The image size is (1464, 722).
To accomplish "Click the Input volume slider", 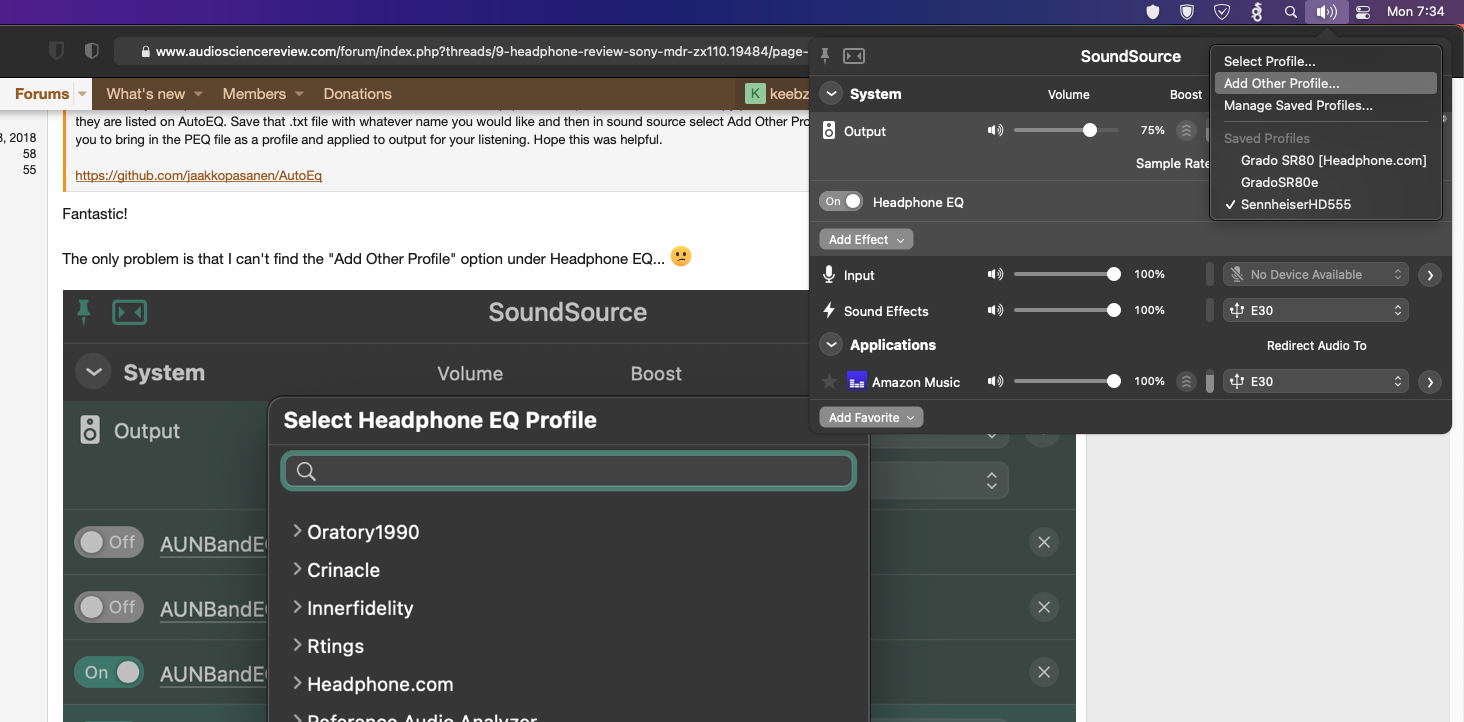I will (1067, 274).
